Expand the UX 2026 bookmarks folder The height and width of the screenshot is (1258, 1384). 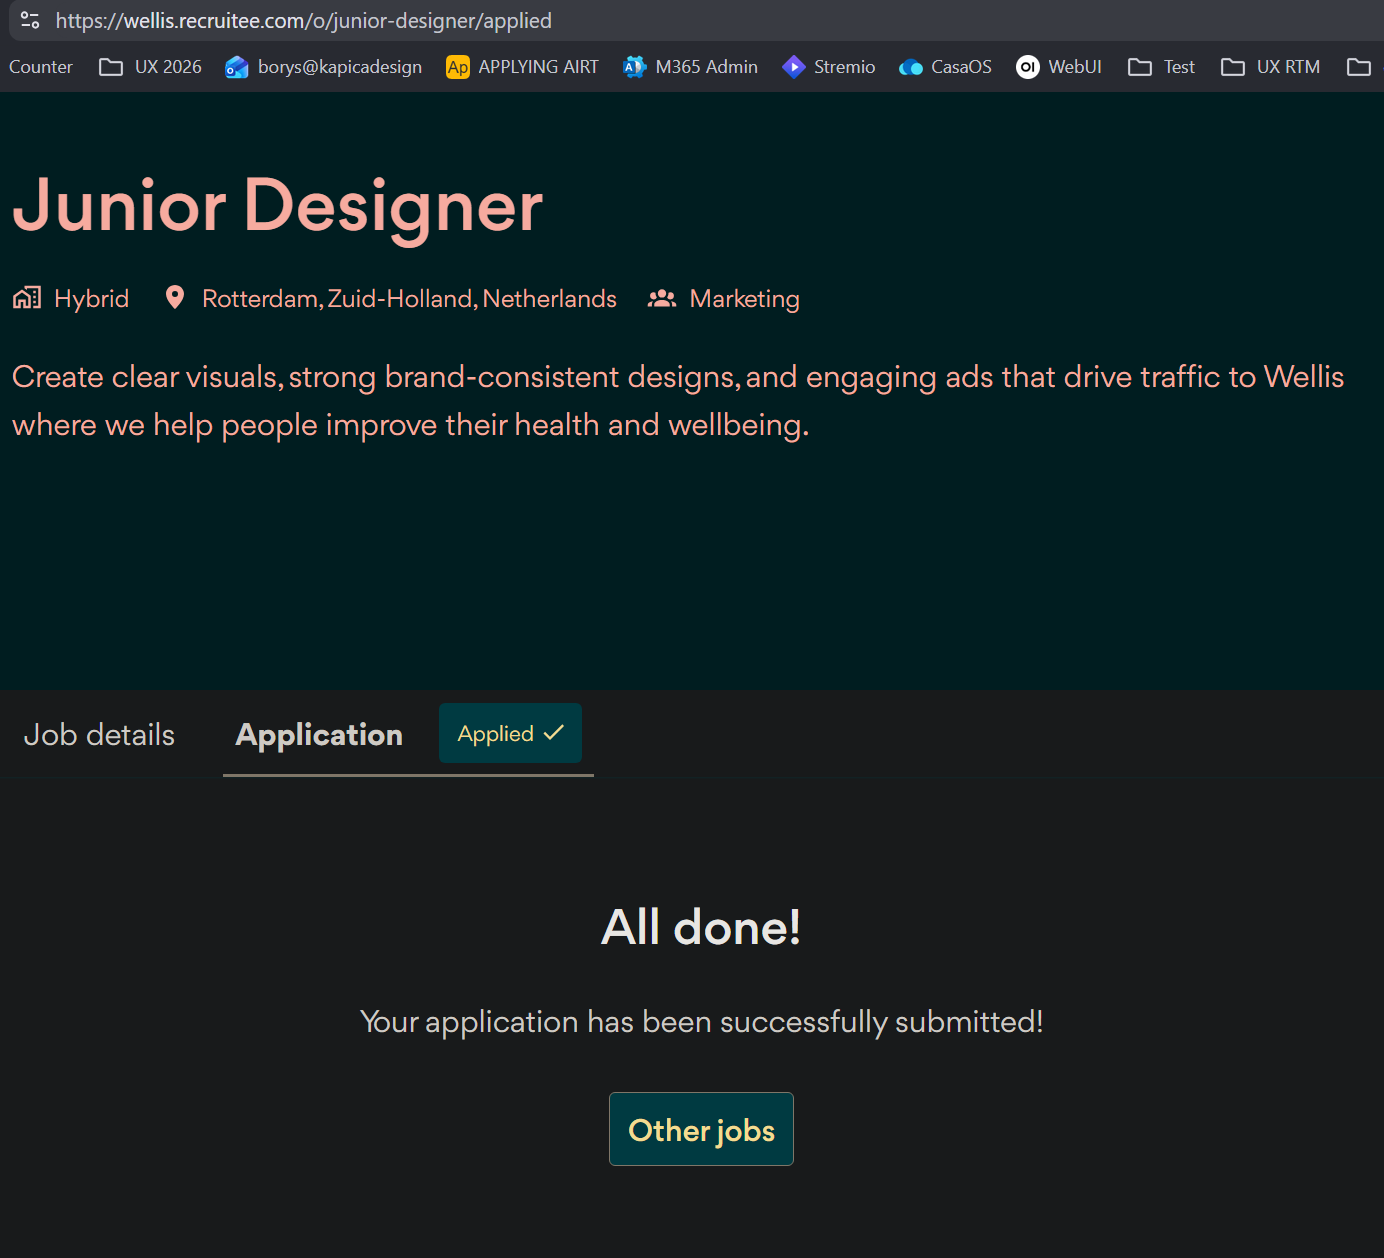click(150, 67)
